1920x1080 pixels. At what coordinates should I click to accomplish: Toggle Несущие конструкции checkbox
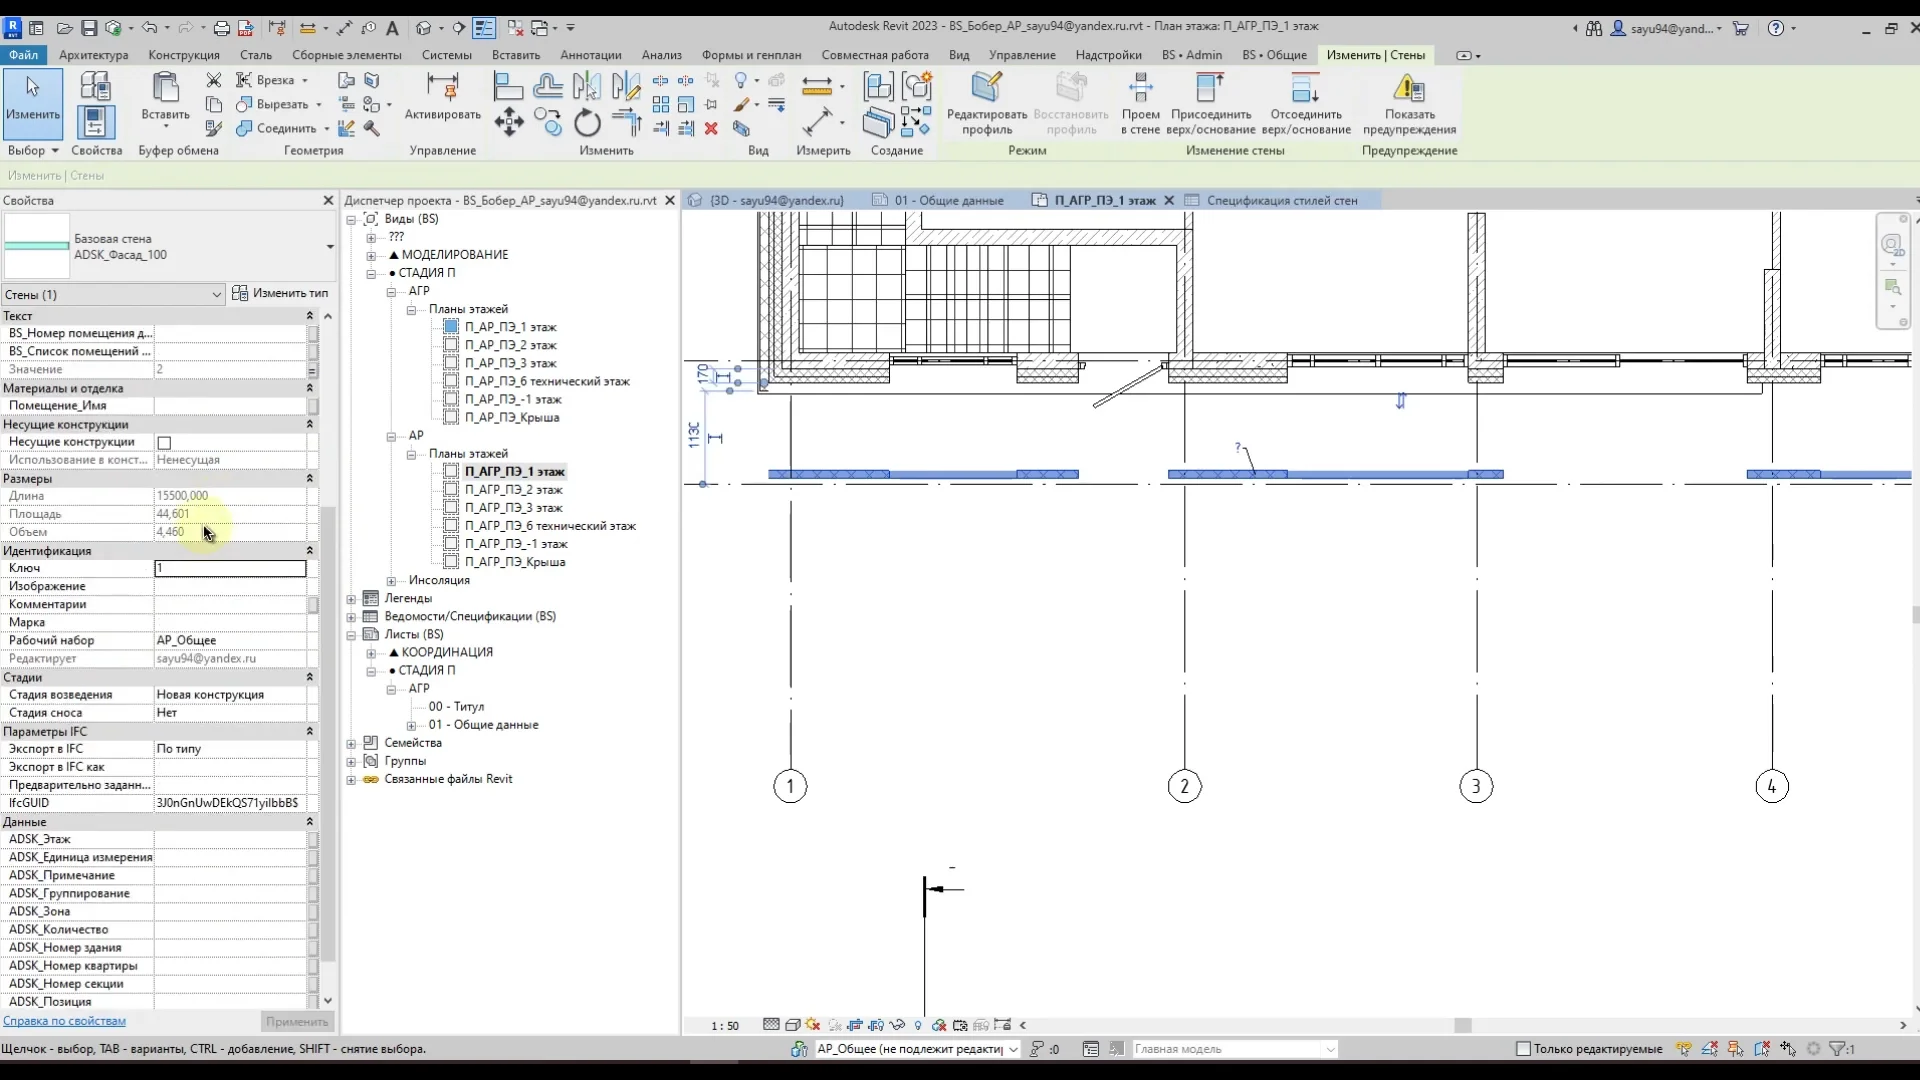pos(164,442)
